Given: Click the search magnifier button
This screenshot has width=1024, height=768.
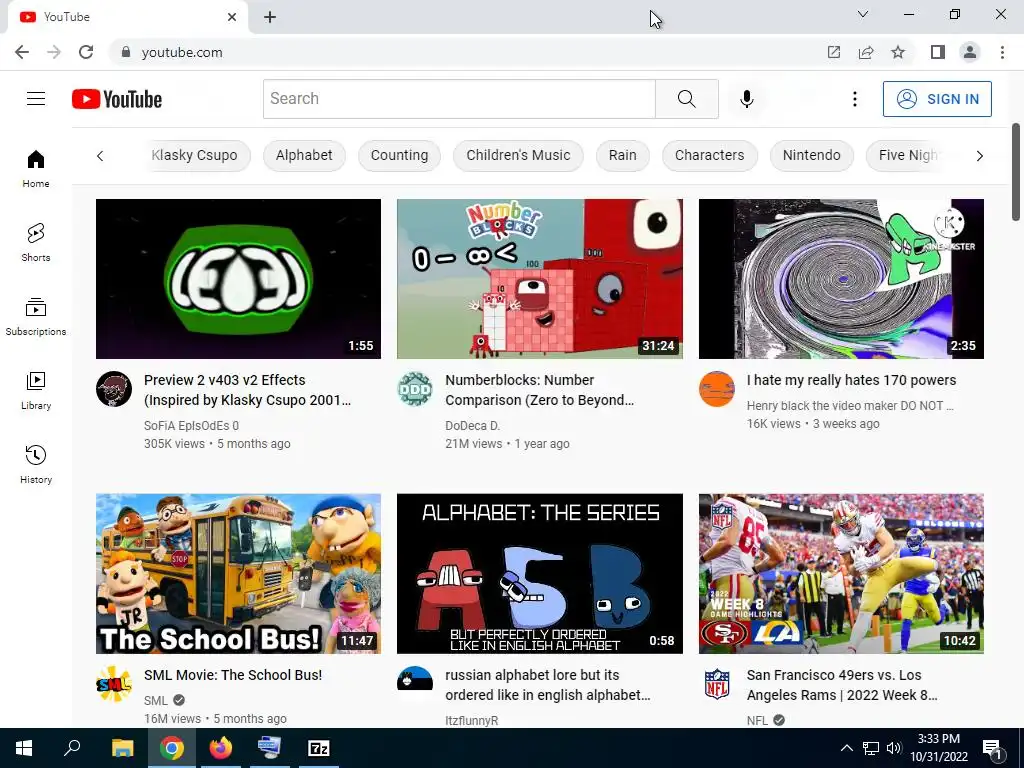Looking at the screenshot, I should pos(686,99).
